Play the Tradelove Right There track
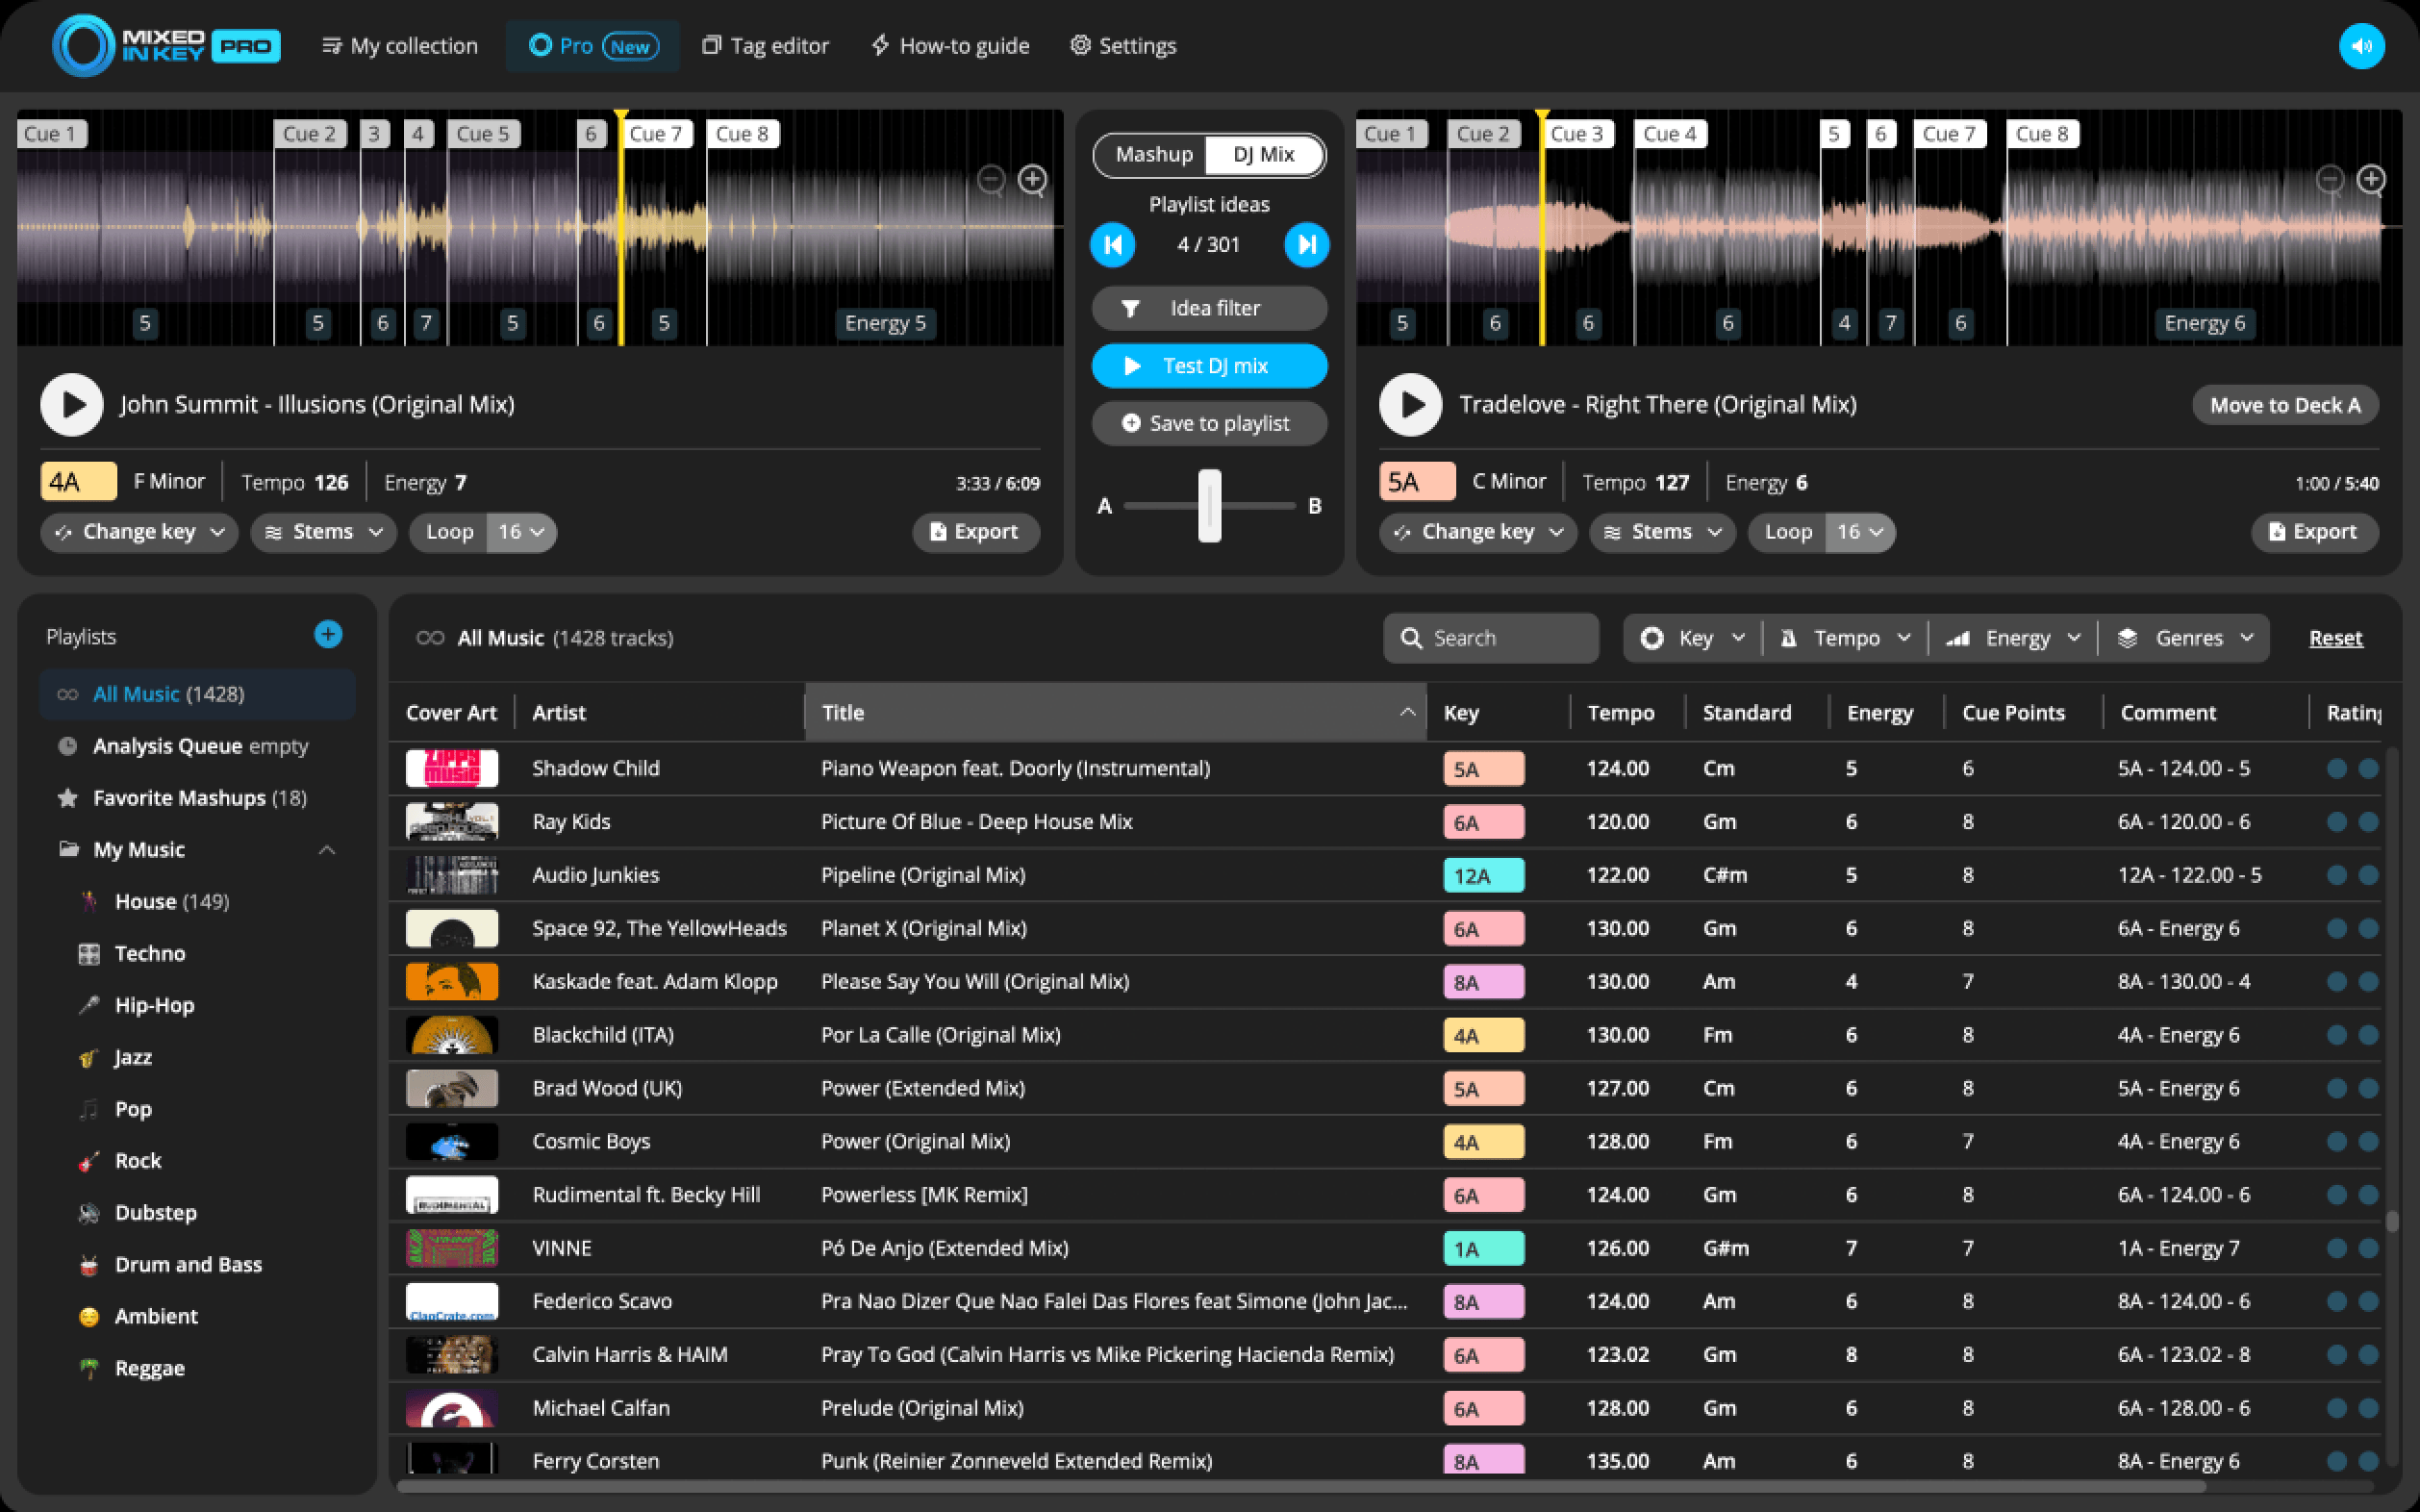 (x=1410, y=405)
